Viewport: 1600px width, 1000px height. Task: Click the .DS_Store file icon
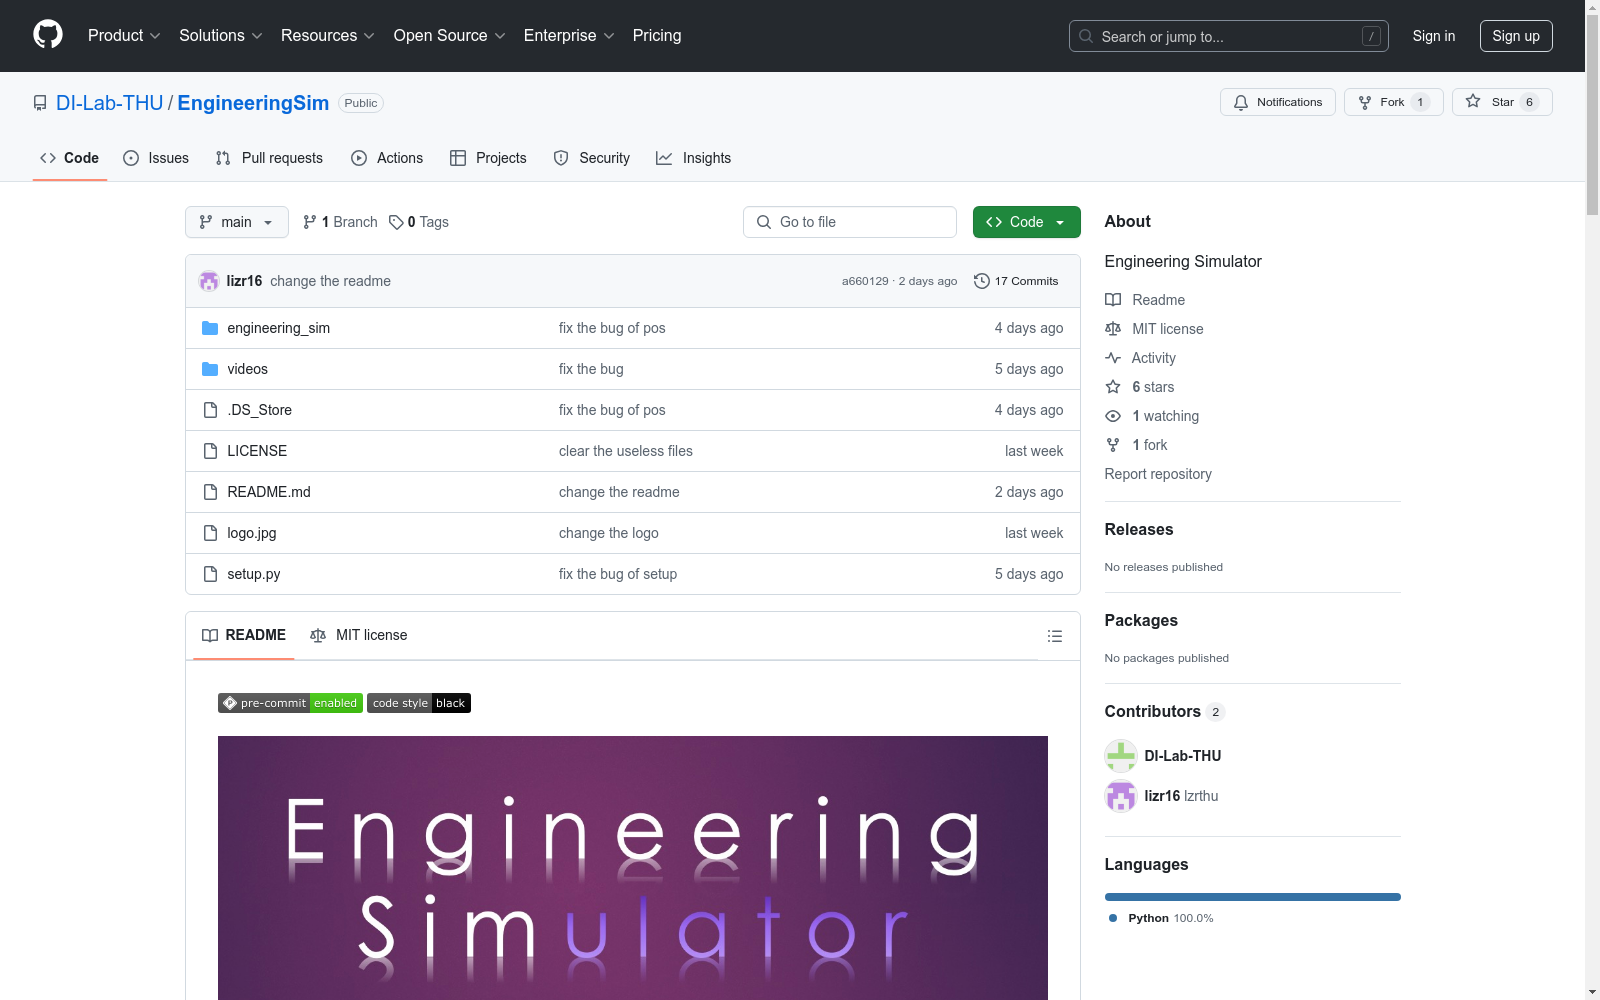tap(210, 410)
